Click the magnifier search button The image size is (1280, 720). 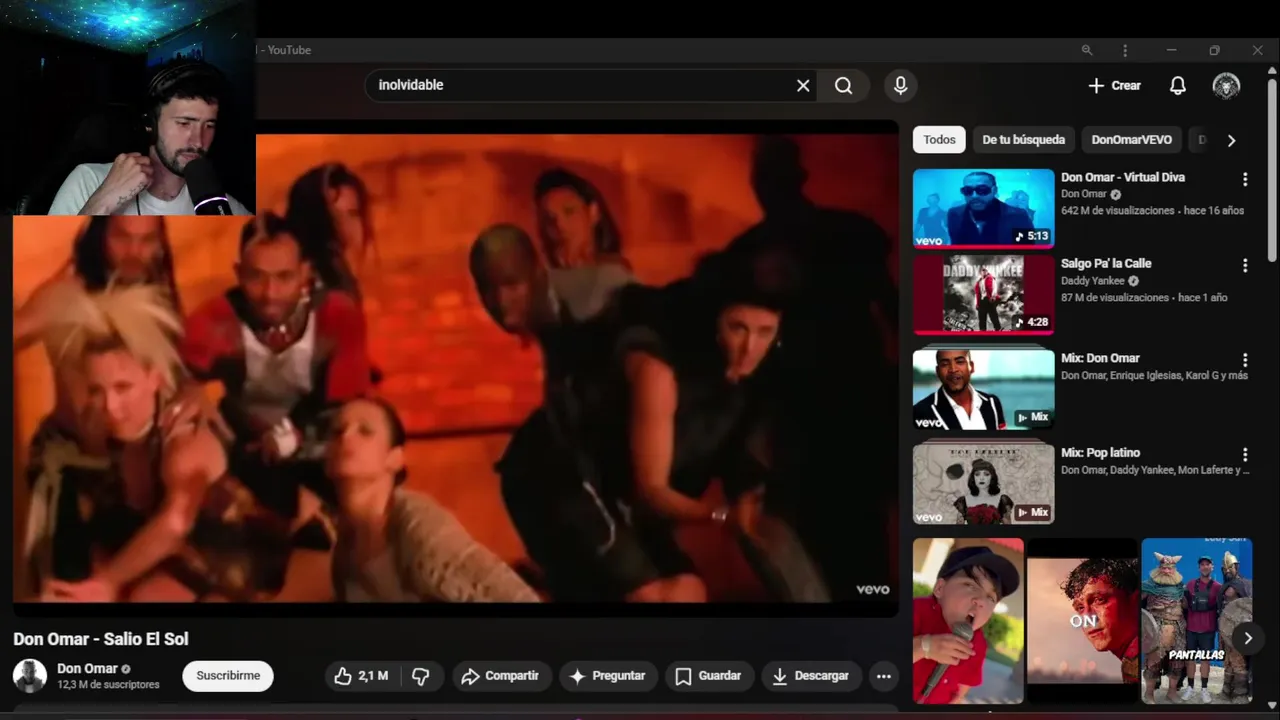tap(843, 86)
